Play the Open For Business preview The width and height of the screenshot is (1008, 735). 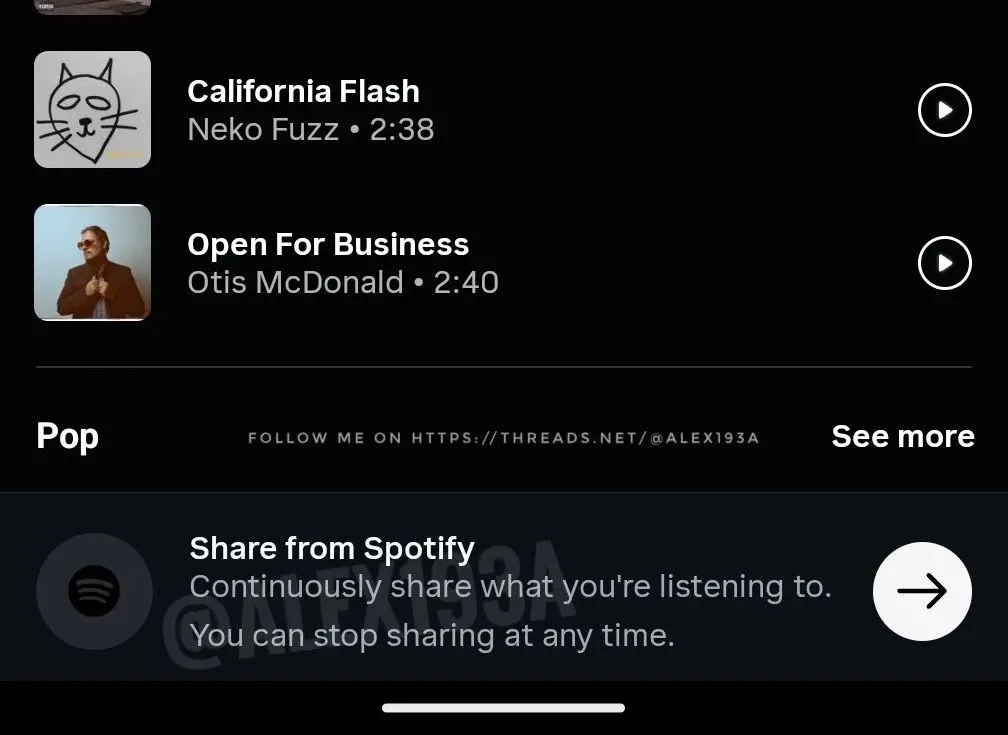pos(944,263)
